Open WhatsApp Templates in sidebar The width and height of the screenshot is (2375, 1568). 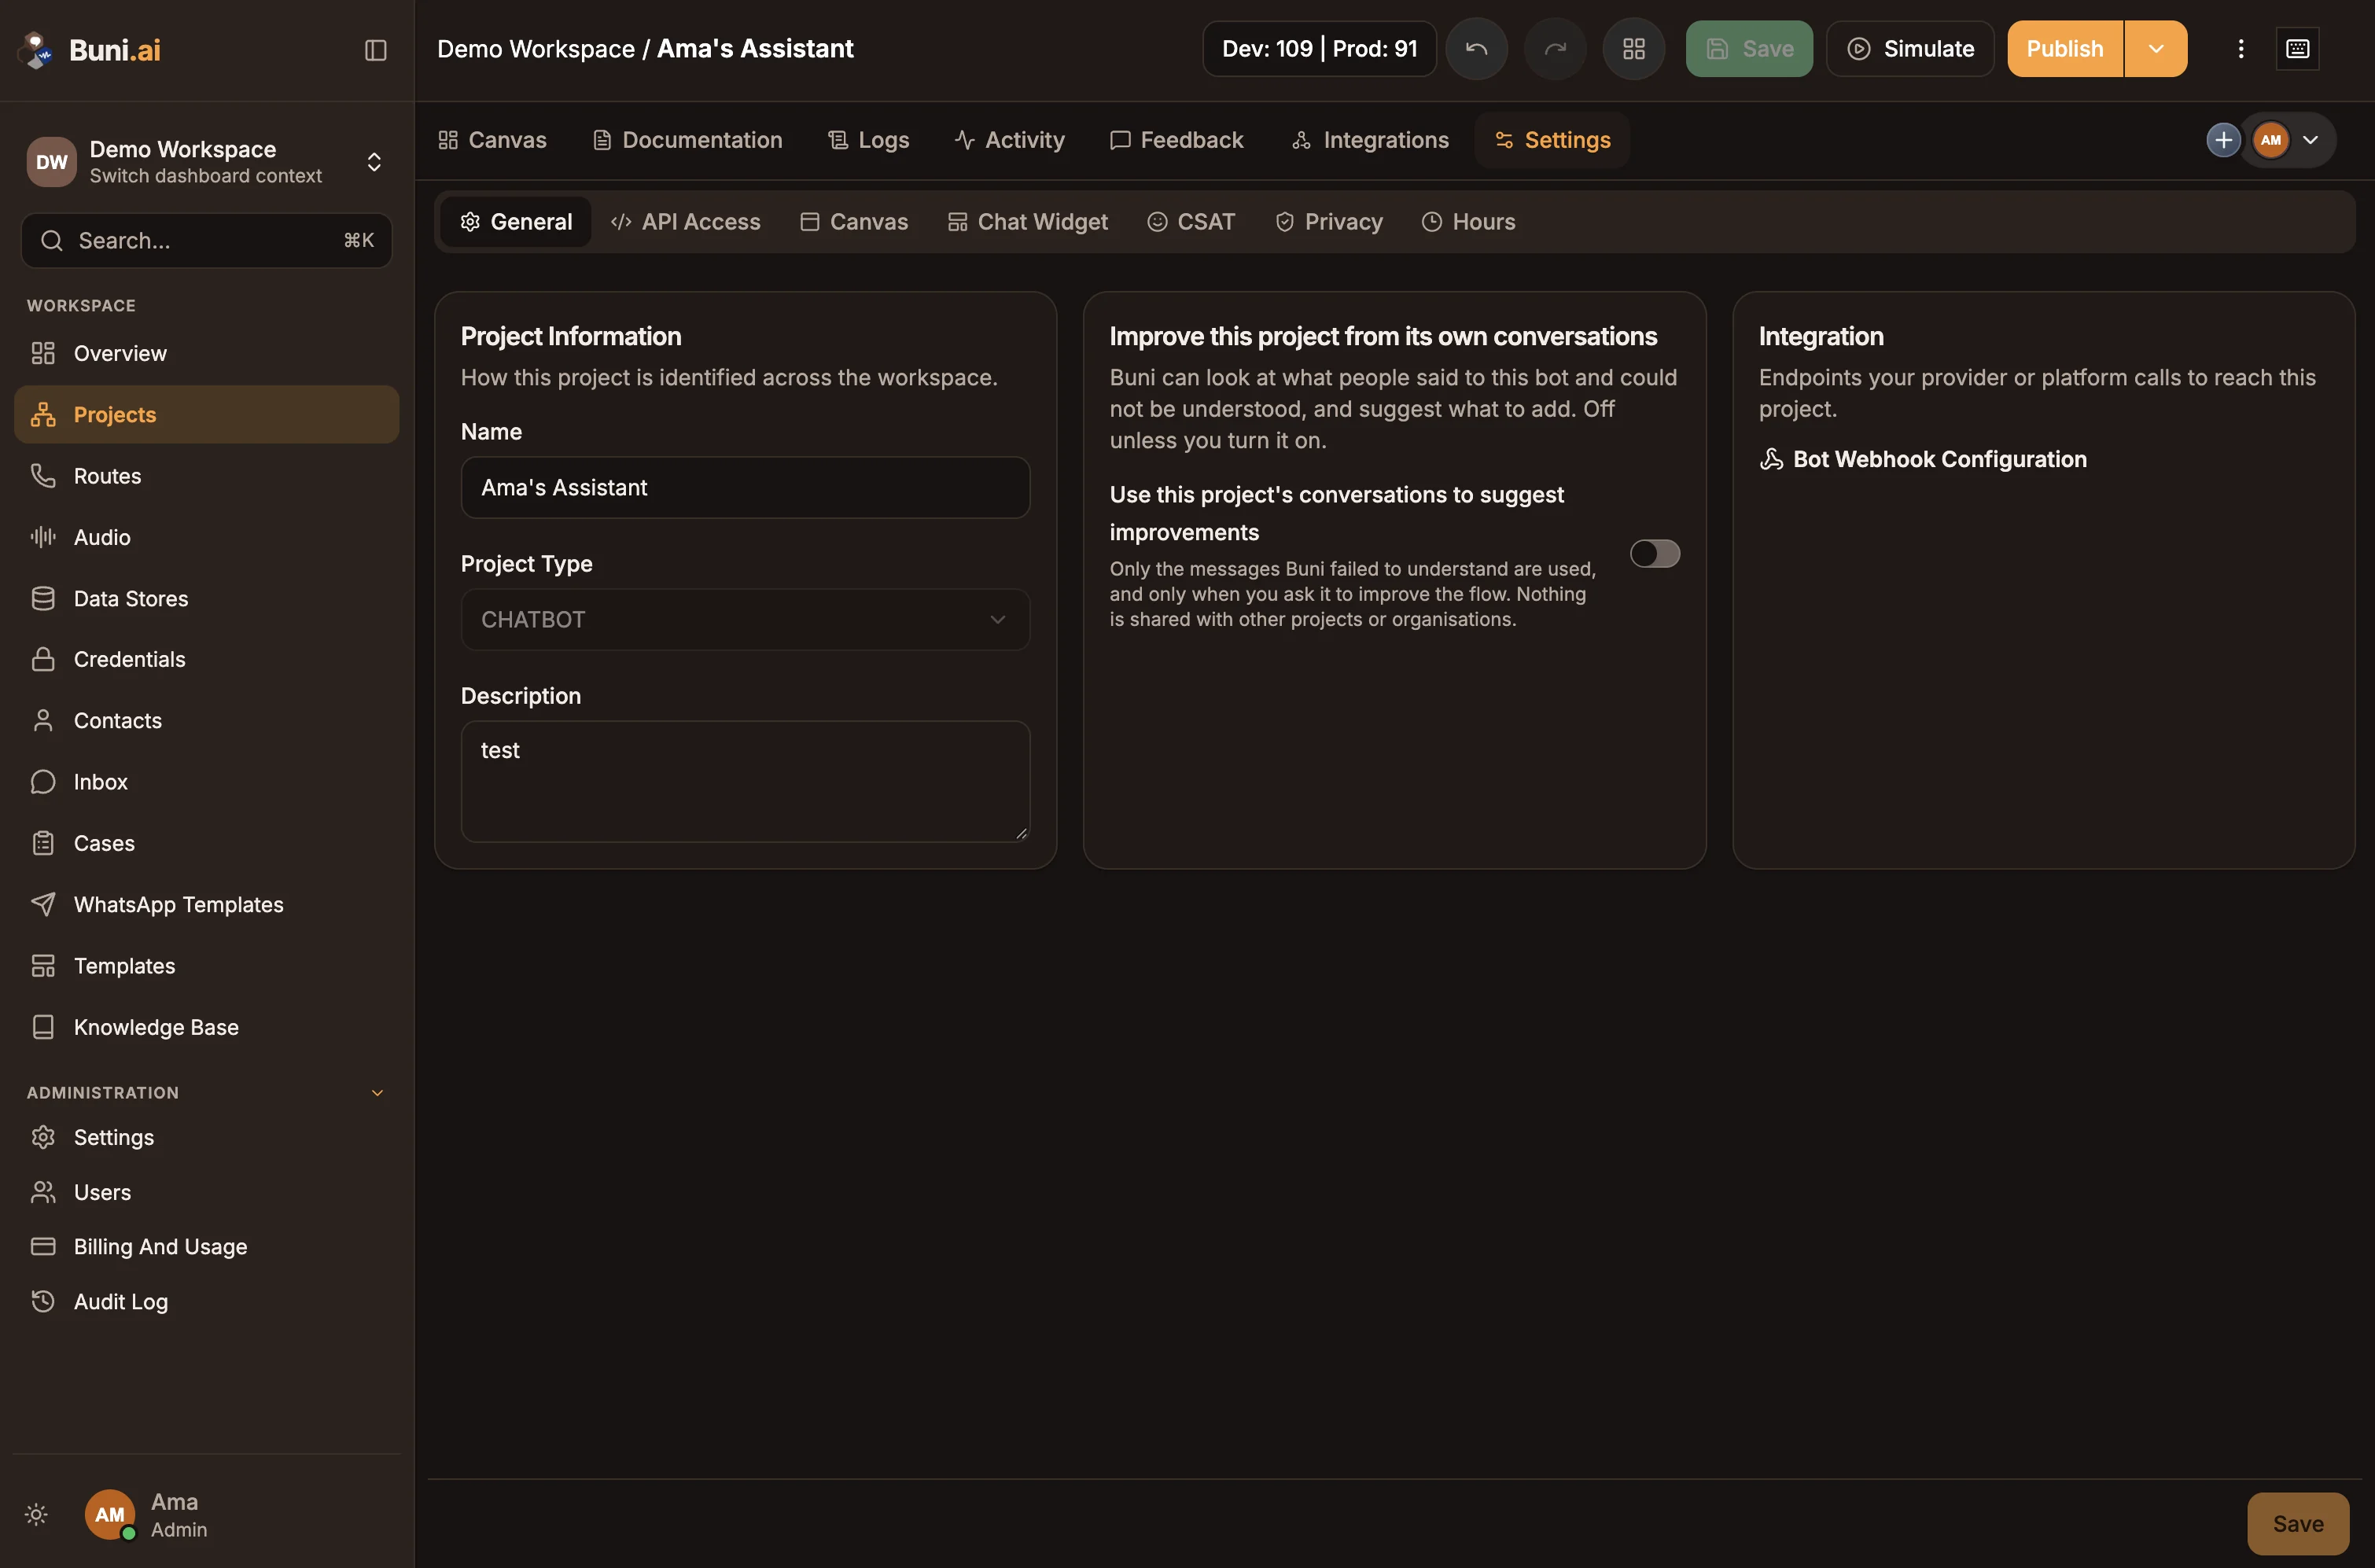tap(206, 904)
